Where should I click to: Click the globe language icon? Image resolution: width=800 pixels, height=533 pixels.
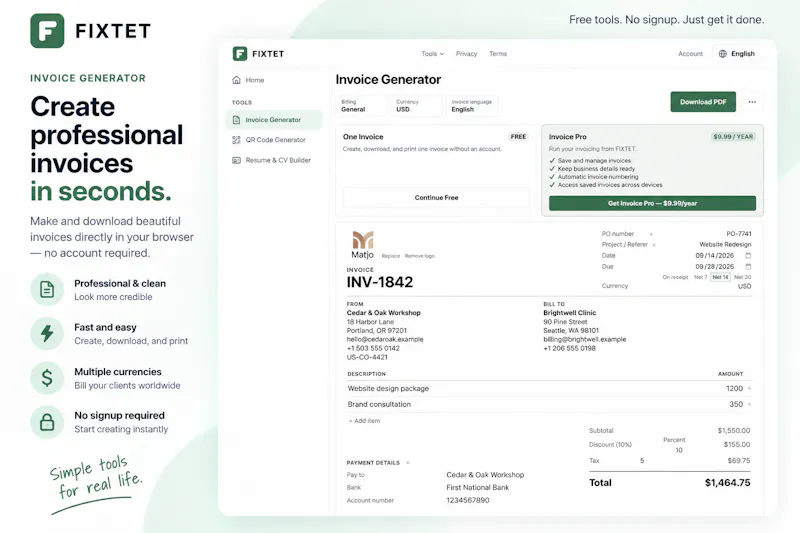coord(722,54)
